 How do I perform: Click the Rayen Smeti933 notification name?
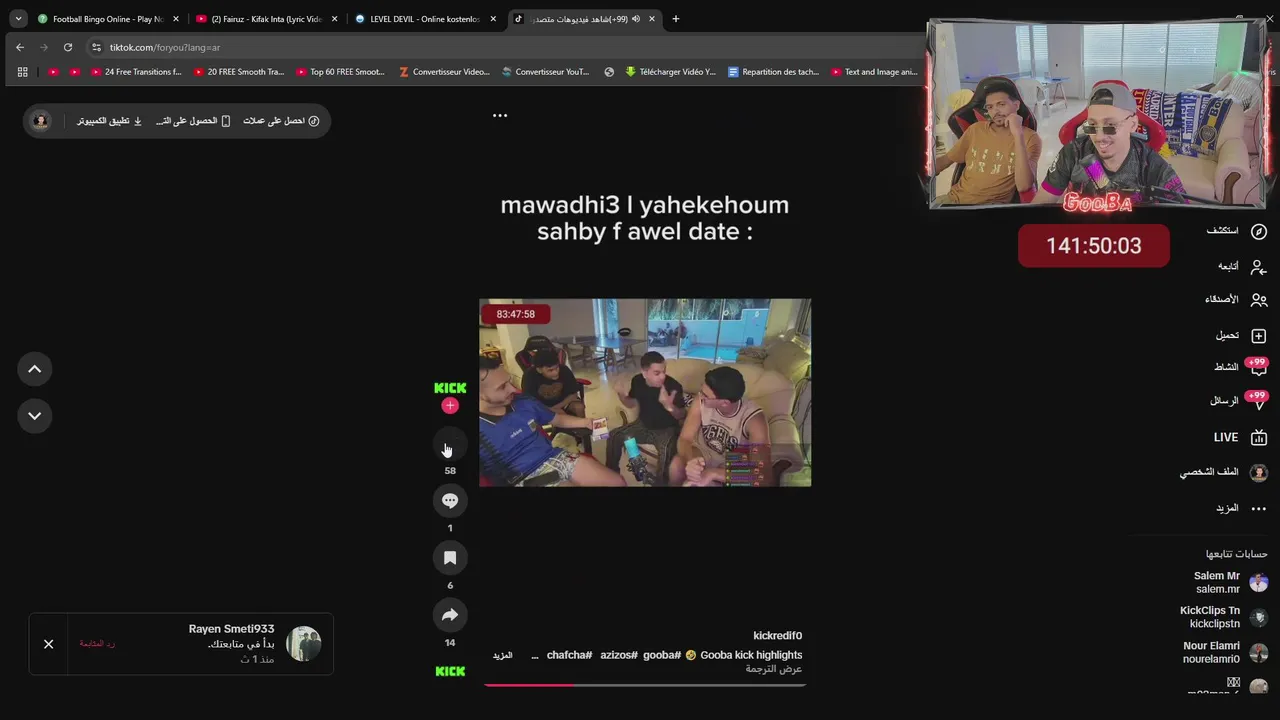click(x=231, y=629)
